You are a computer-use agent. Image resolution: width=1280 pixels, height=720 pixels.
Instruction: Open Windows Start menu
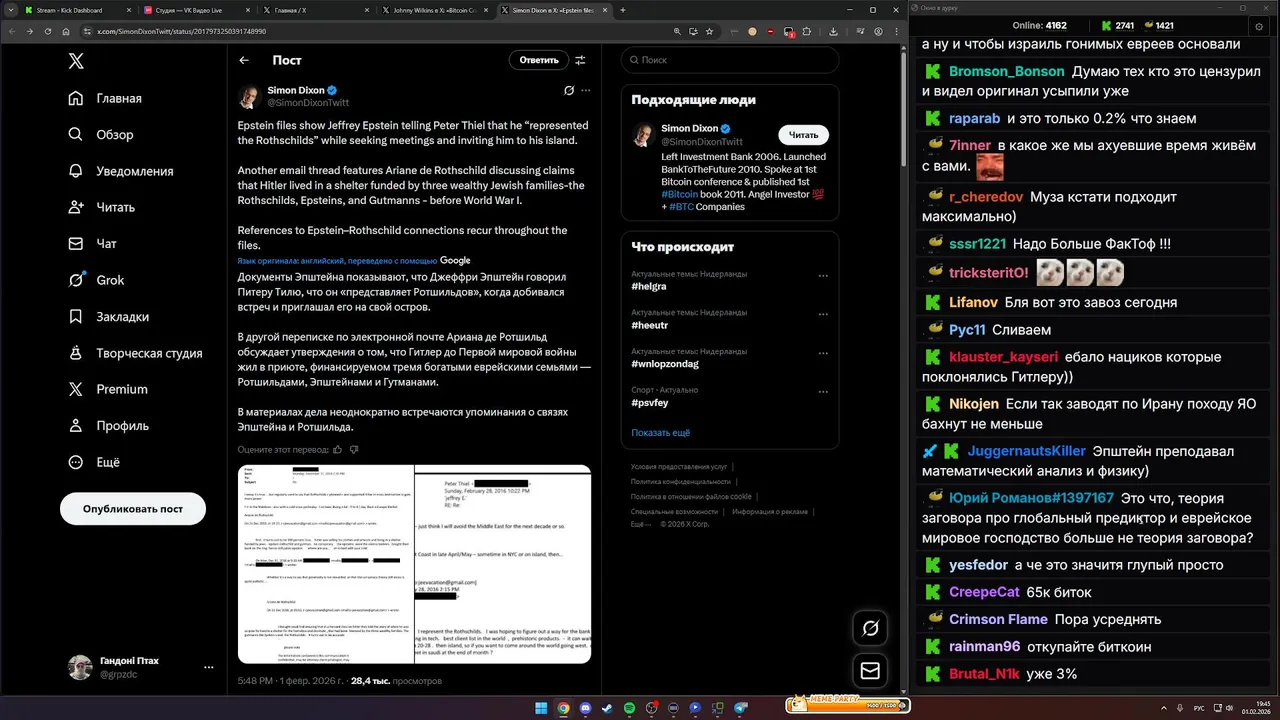pyautogui.click(x=541, y=708)
